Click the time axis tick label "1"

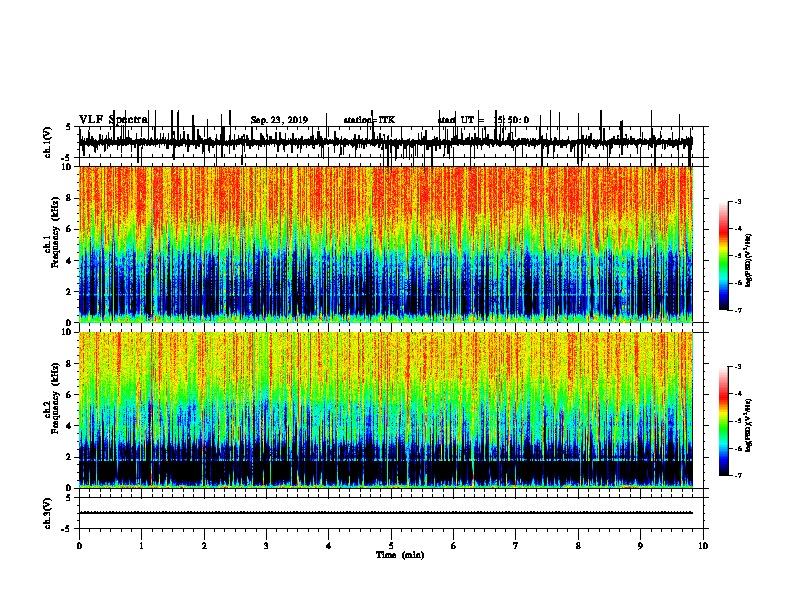141,546
